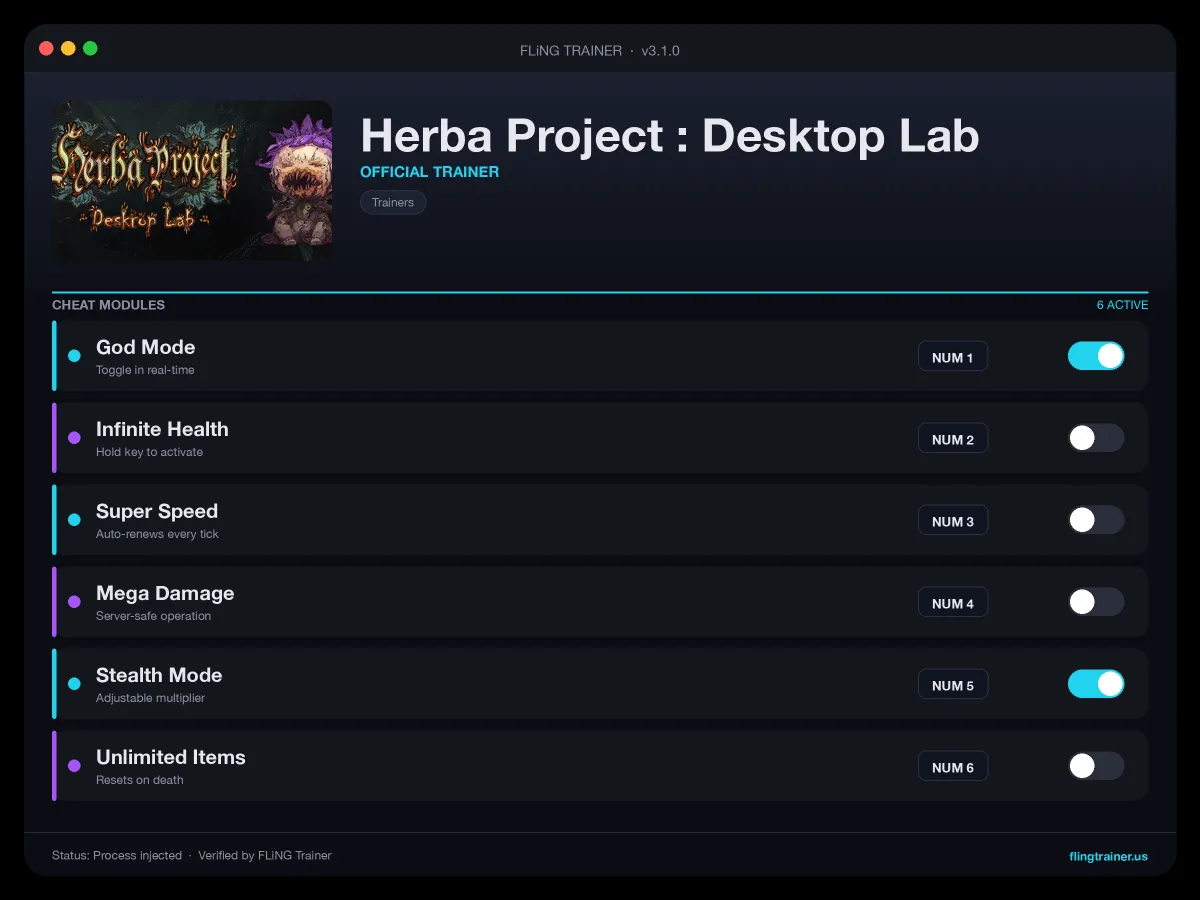Switch on Unlimited Items toggle
Image resolution: width=1200 pixels, height=900 pixels.
[x=1096, y=766]
